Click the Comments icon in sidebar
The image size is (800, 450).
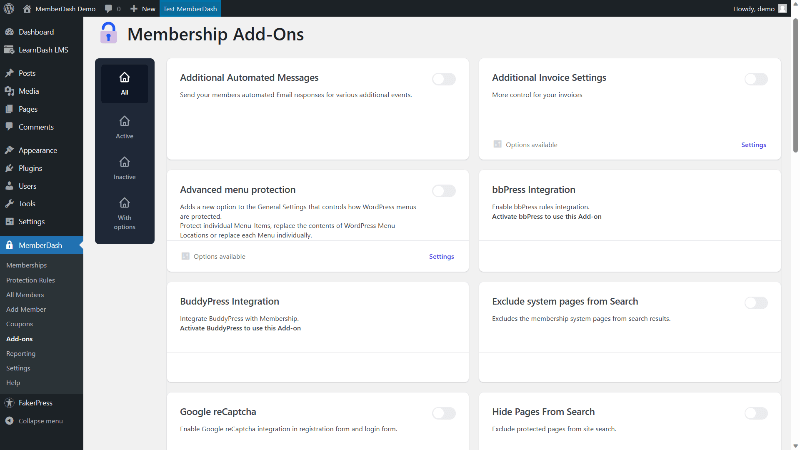click(9, 127)
